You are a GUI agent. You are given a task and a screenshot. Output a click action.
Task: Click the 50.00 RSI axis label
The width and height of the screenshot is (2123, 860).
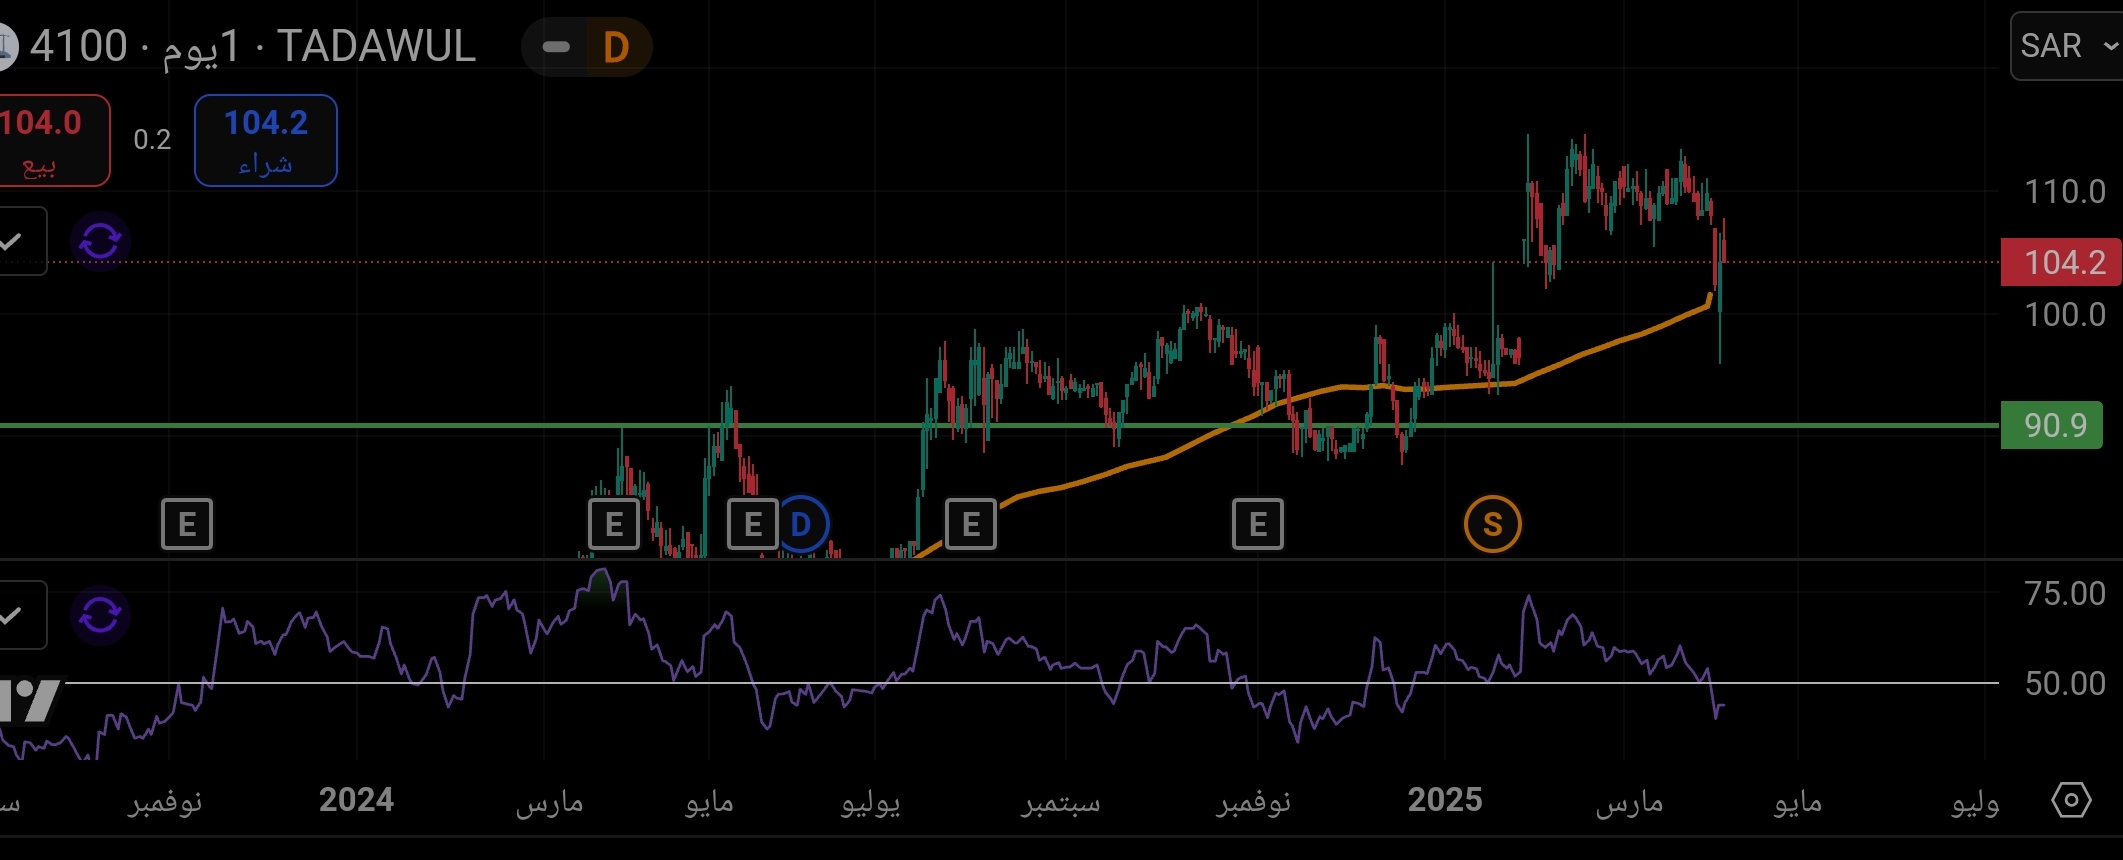tap(2065, 683)
